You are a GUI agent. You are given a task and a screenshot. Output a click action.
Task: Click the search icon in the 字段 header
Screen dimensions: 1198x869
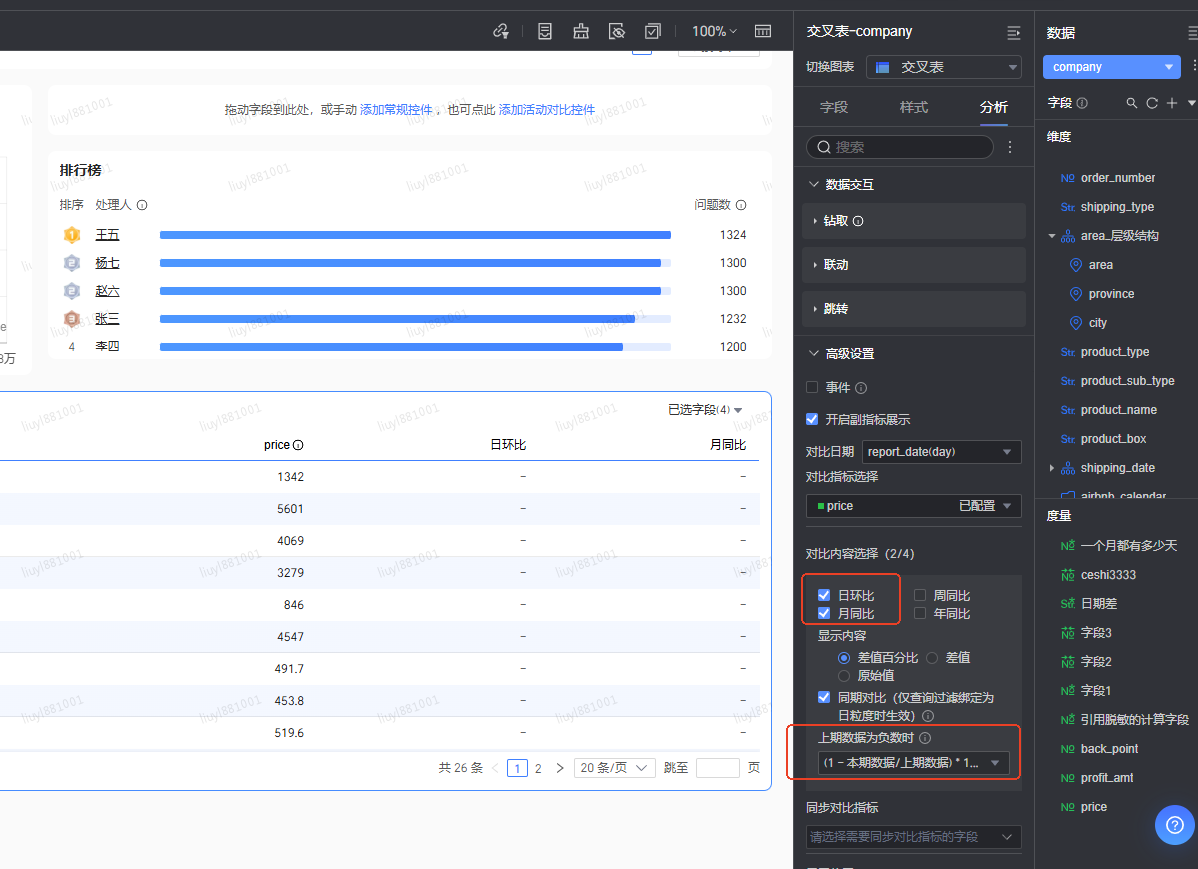(x=1132, y=103)
